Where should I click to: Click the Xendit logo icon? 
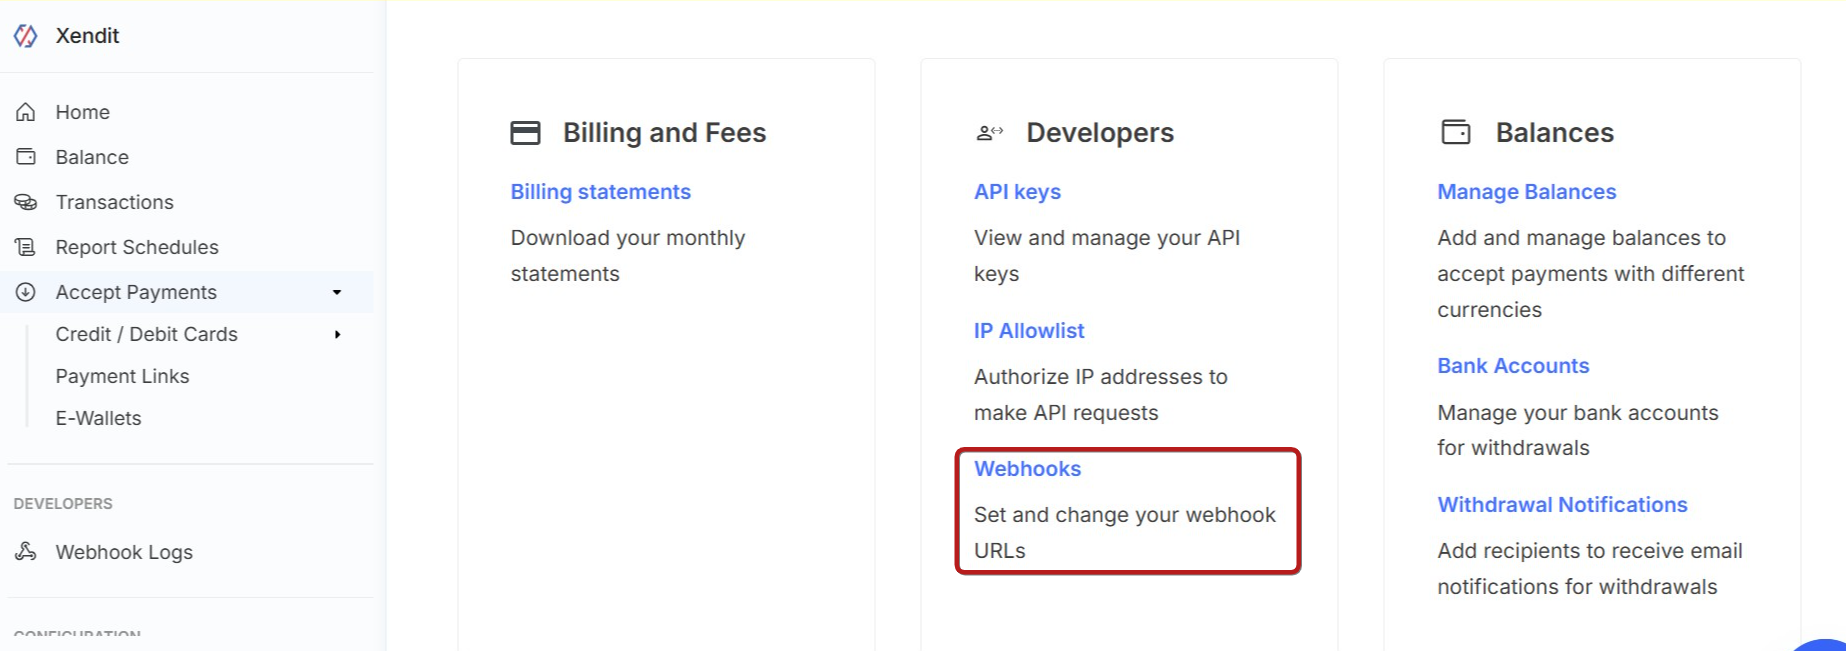25,36
